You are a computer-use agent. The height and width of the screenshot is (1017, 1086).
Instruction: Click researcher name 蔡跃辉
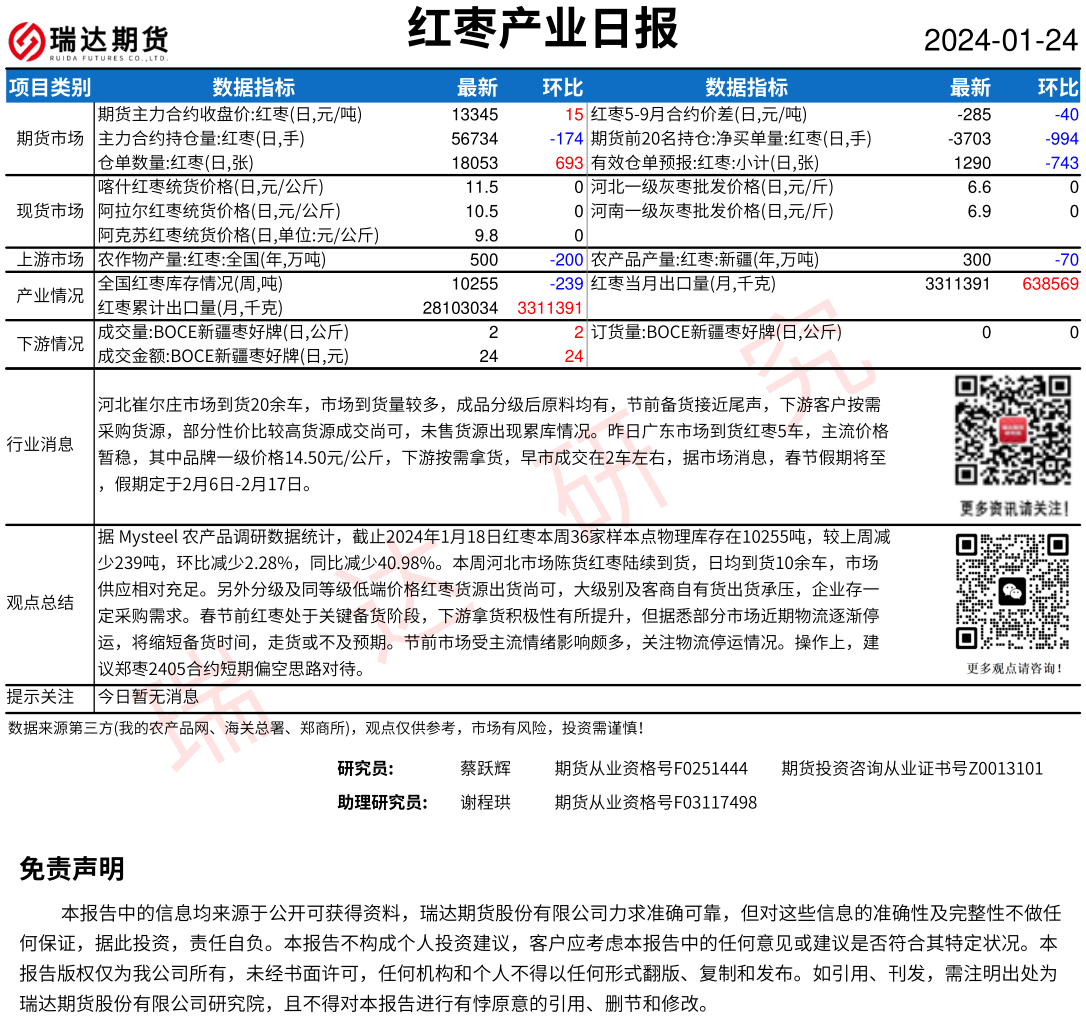(485, 769)
